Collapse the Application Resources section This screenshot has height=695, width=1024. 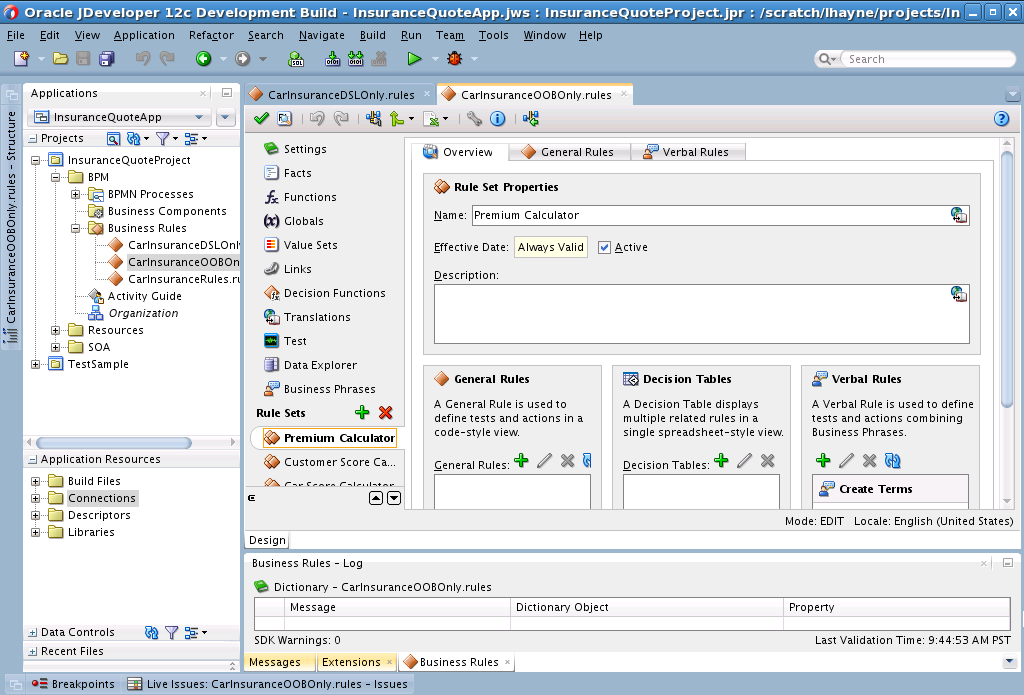coord(32,459)
